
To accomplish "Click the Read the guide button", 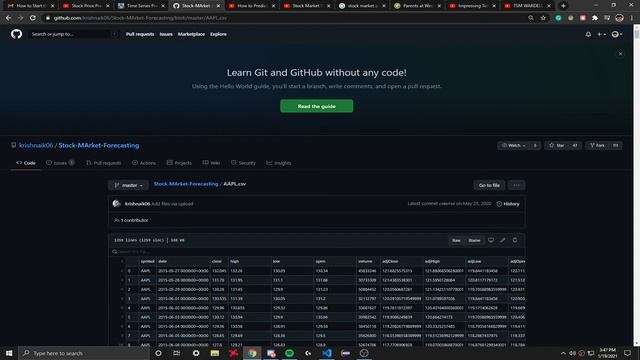I will click(316, 106).
